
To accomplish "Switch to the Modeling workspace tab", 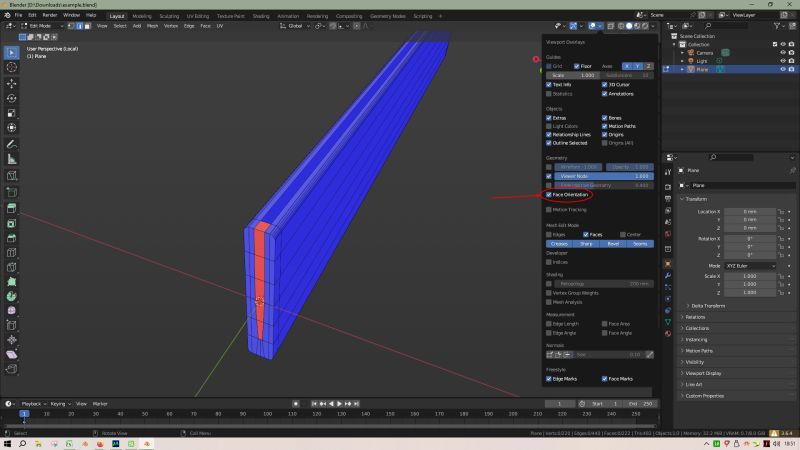I will point(142,16).
